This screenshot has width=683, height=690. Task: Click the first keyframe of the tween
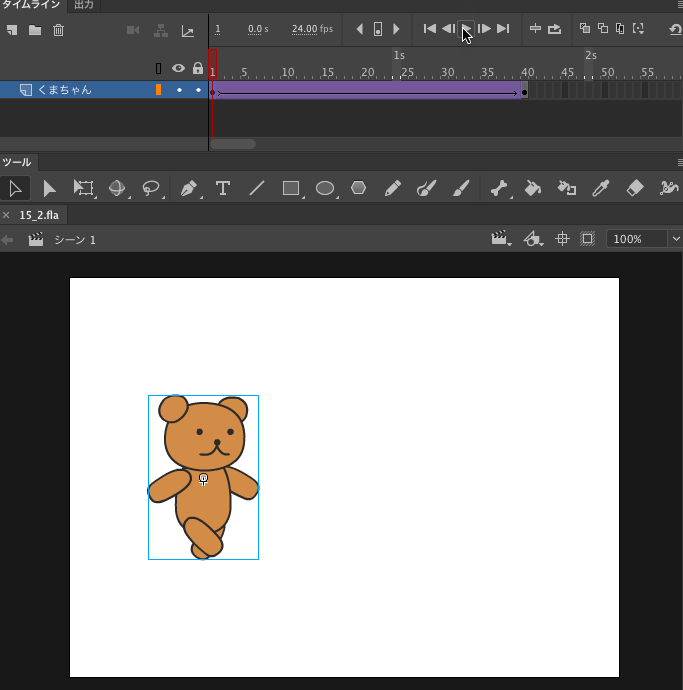pos(213,92)
